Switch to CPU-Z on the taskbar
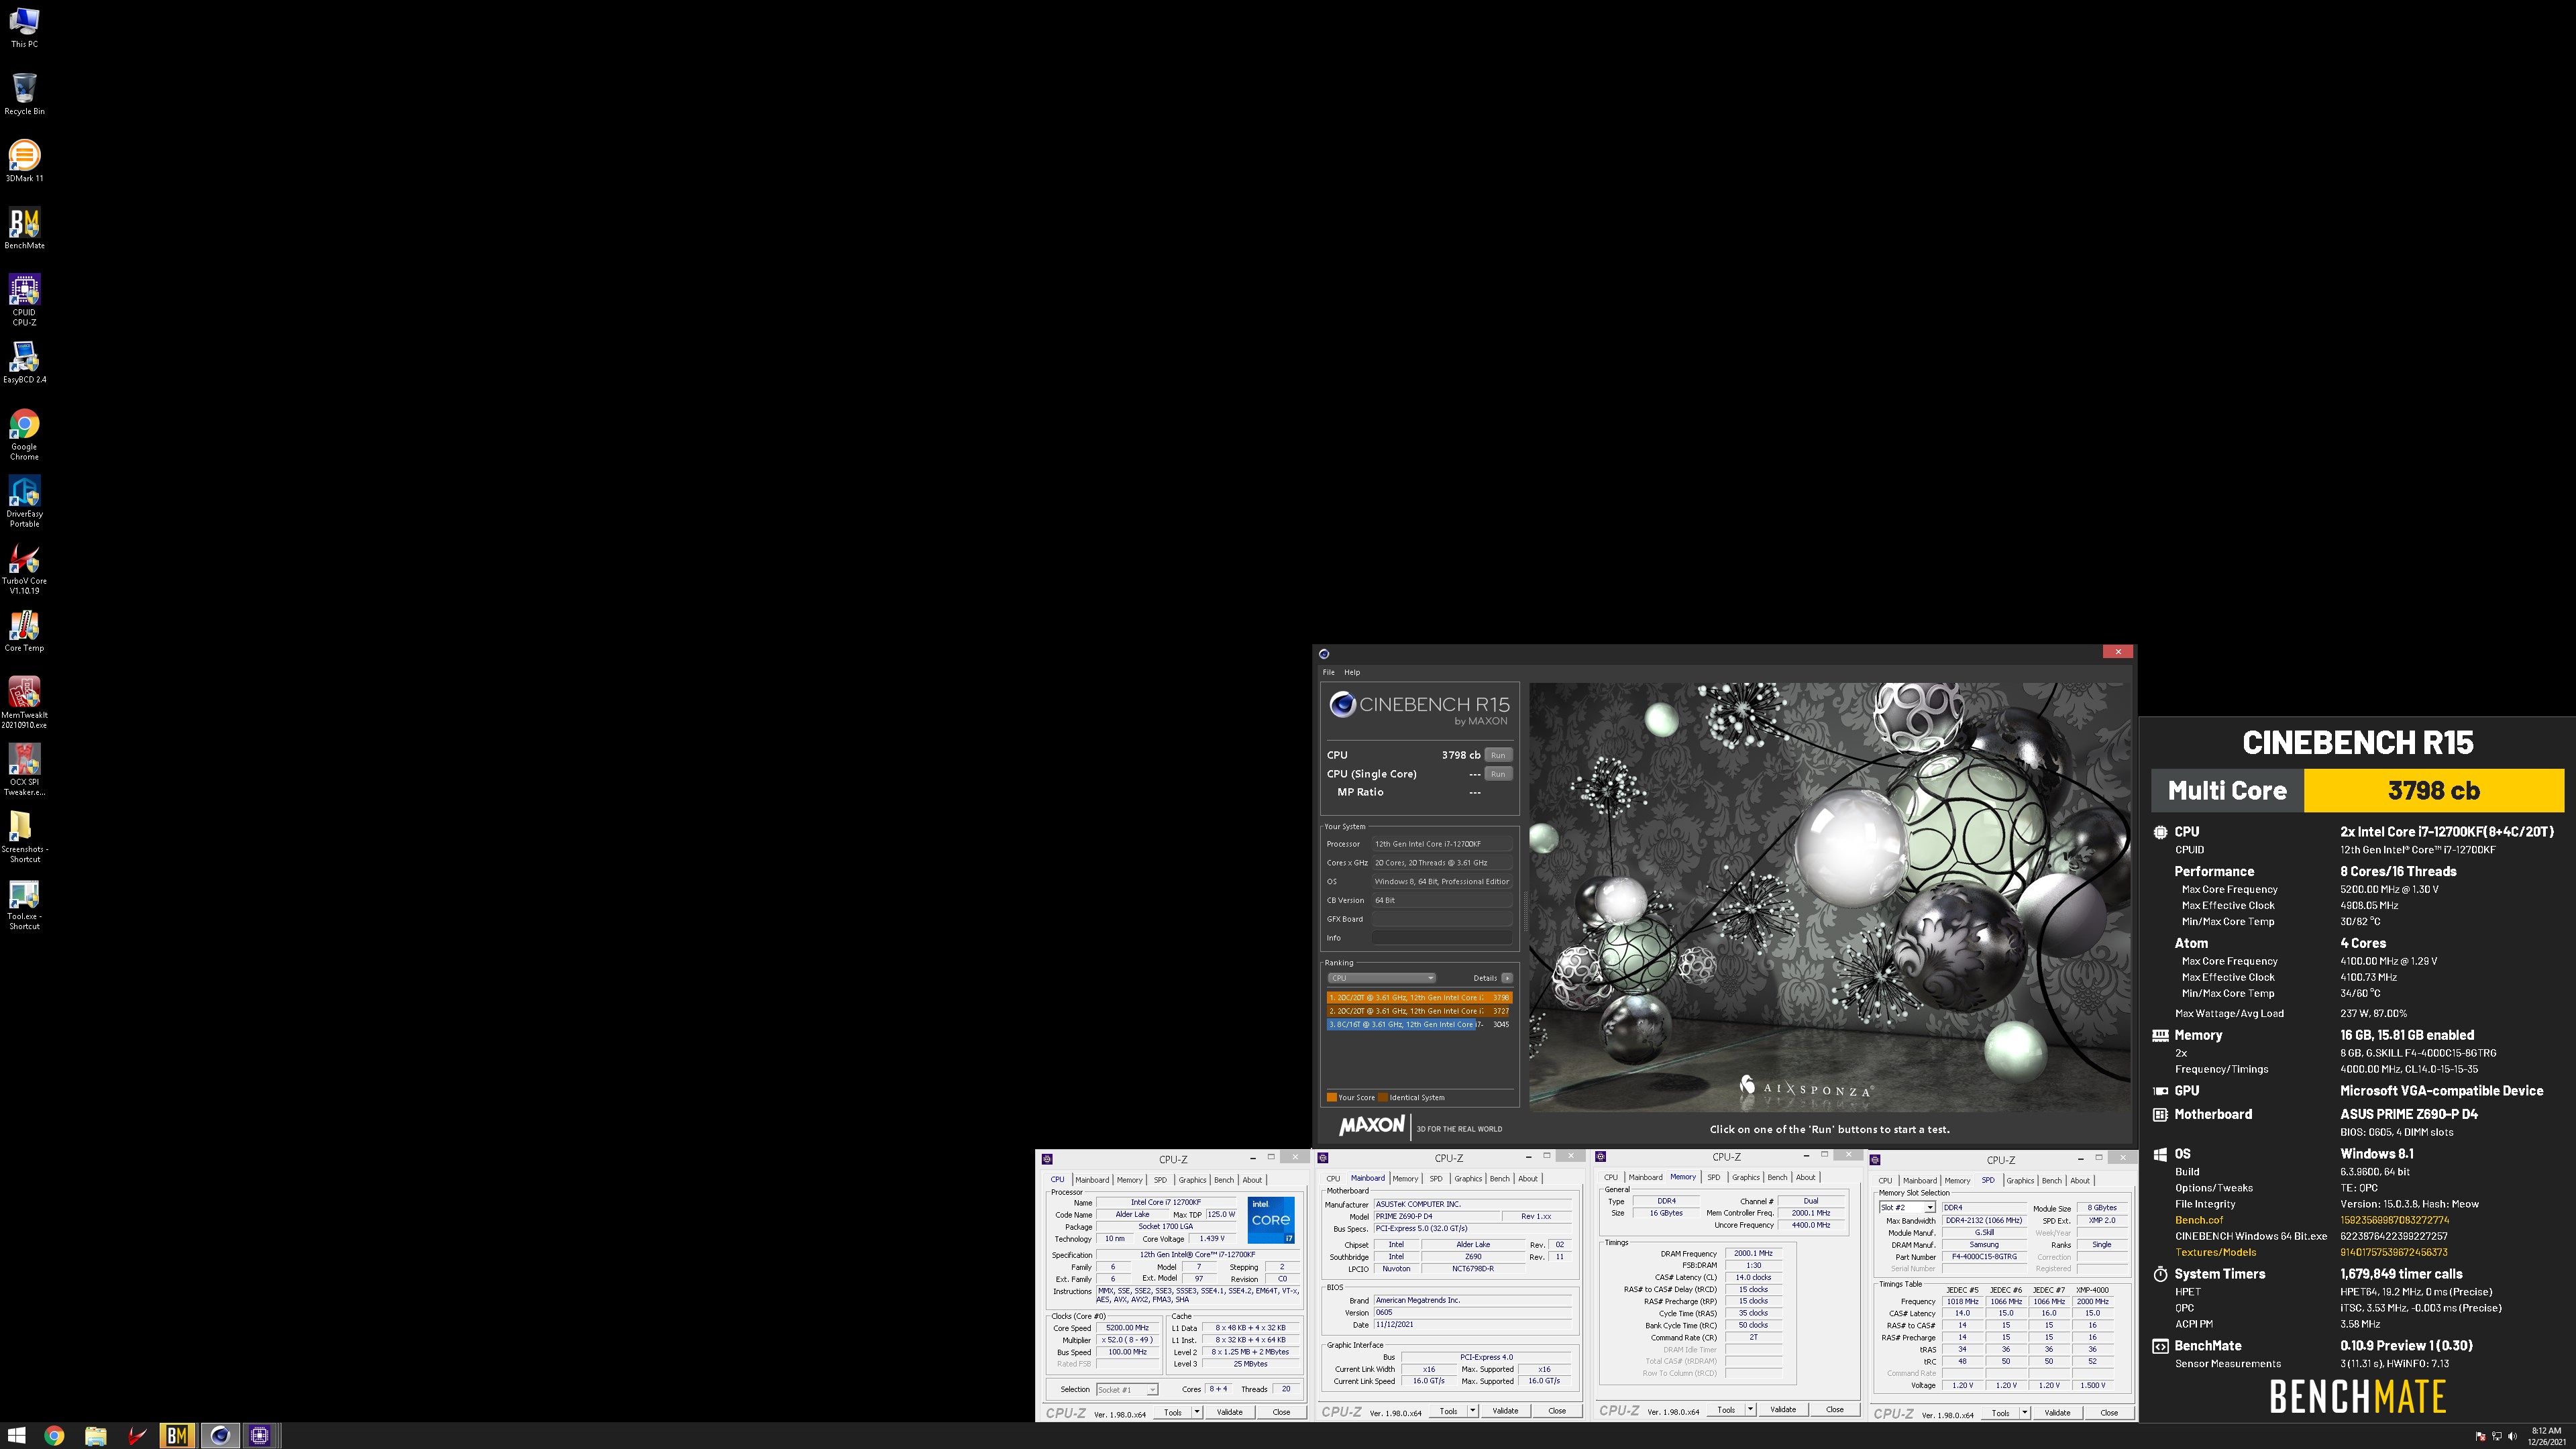The image size is (2576, 1449). point(261,1435)
